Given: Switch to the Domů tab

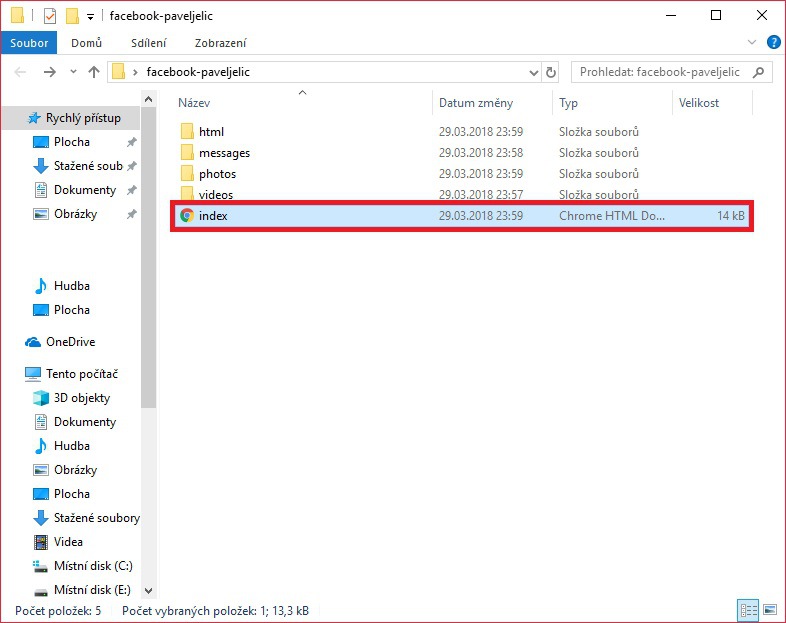Looking at the screenshot, I should pos(86,43).
